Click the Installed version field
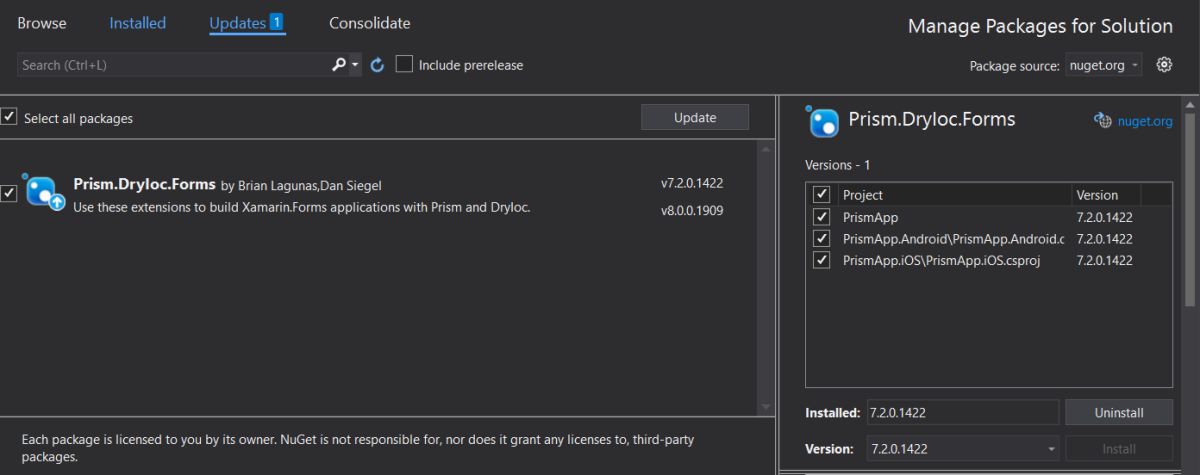The image size is (1200, 475). (x=961, y=412)
